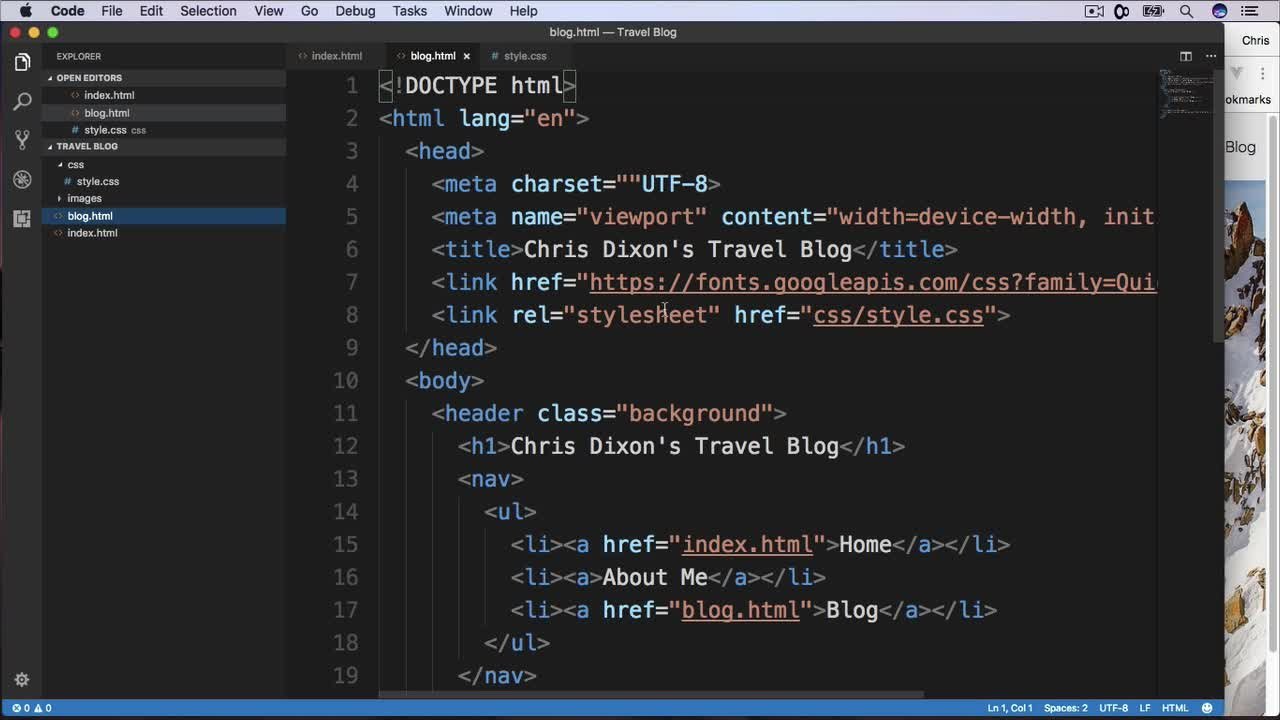Open the Source Control view icon
The height and width of the screenshot is (720, 1280).
(x=22, y=140)
